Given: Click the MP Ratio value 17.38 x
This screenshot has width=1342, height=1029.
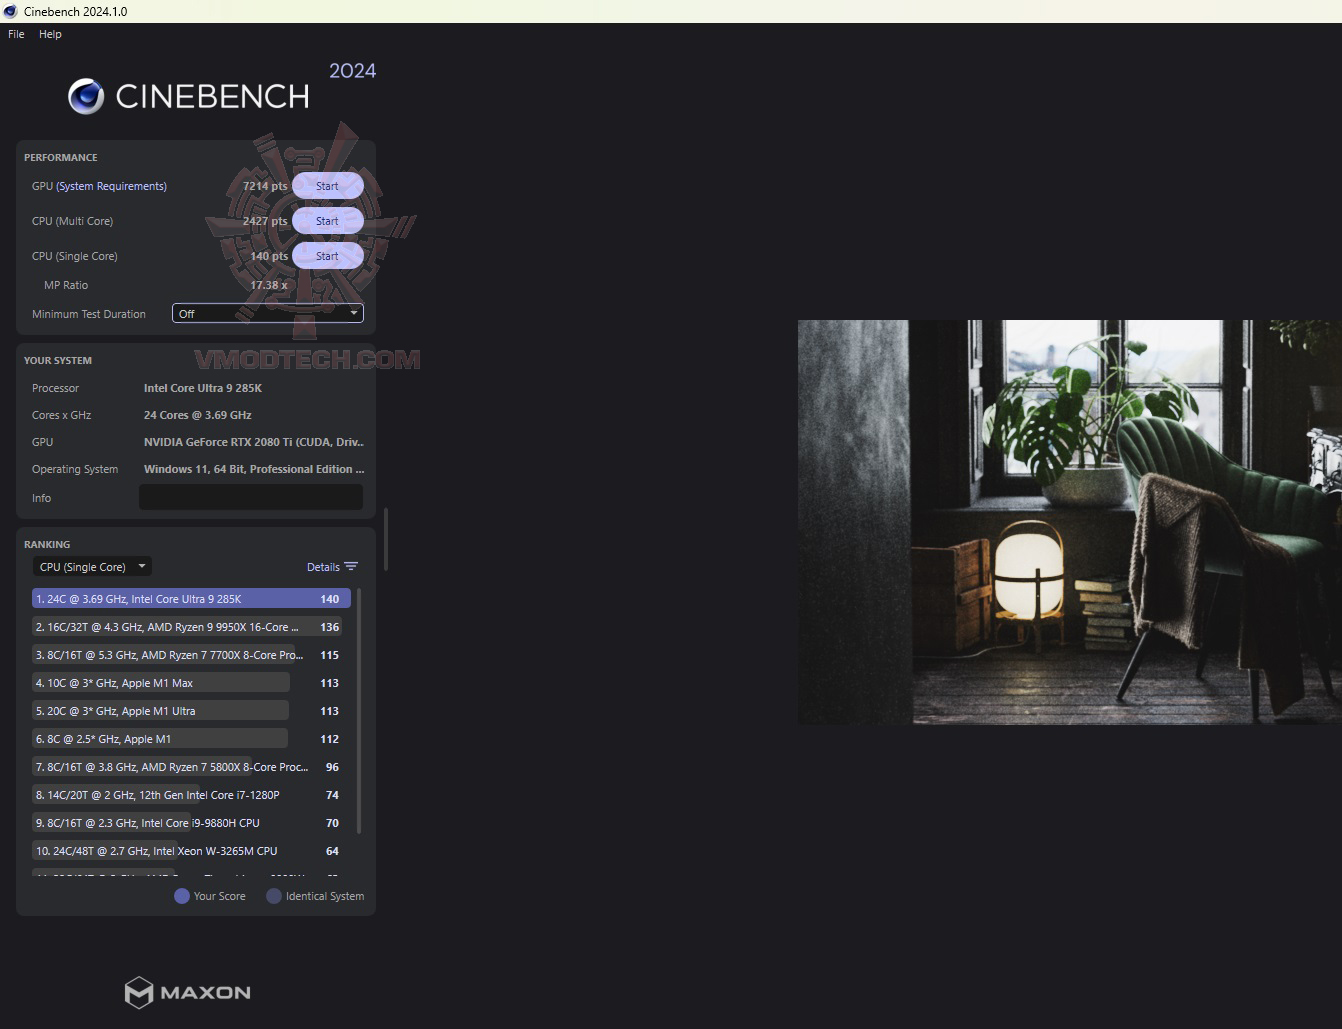Looking at the screenshot, I should click(269, 285).
